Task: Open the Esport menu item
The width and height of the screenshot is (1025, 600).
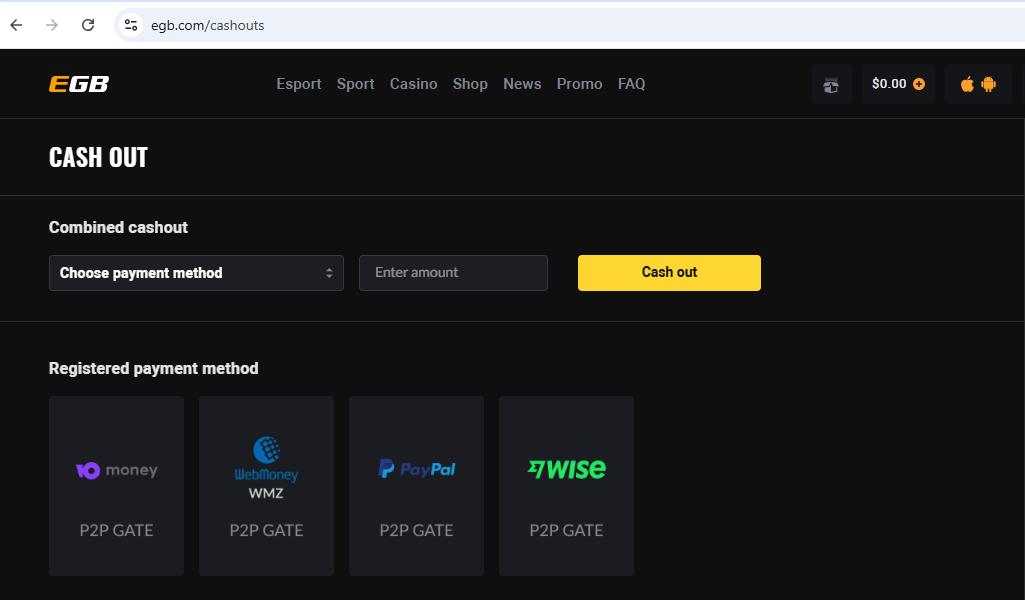Action: pos(299,84)
